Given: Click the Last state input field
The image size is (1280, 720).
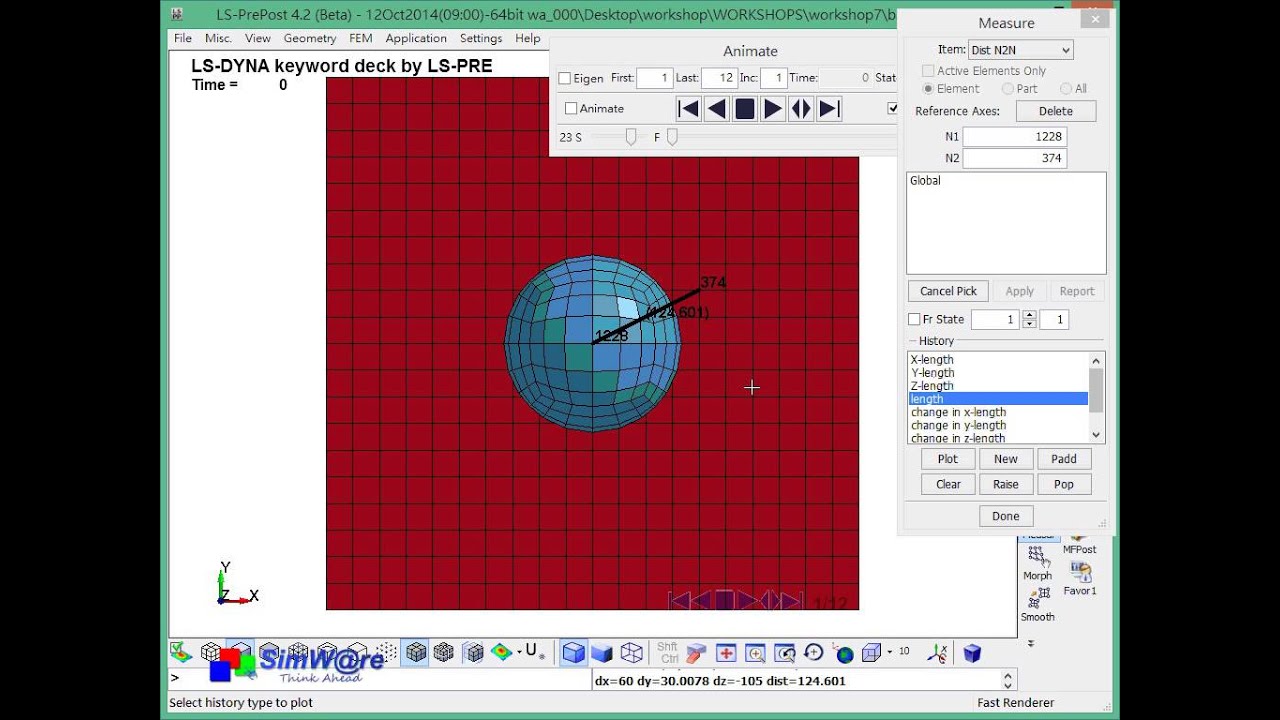Looking at the screenshot, I should [719, 78].
